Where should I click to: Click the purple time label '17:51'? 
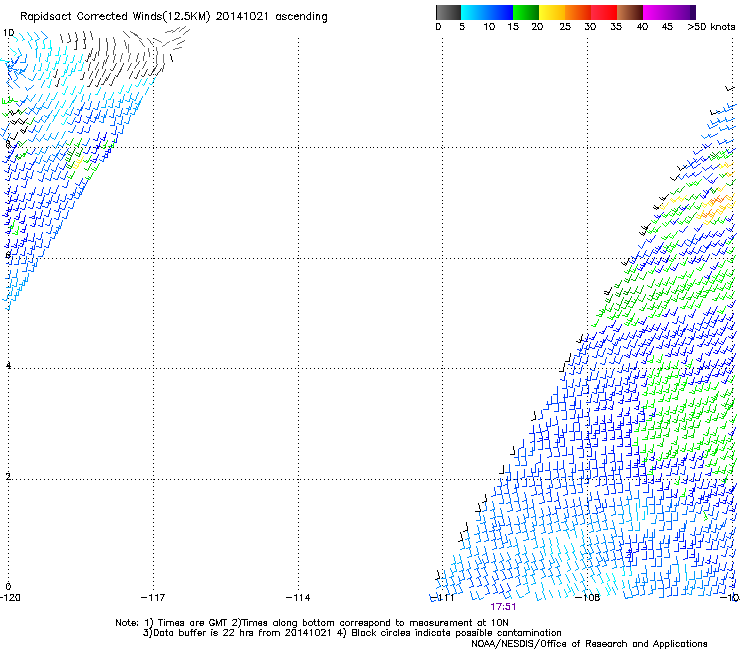[503, 607]
